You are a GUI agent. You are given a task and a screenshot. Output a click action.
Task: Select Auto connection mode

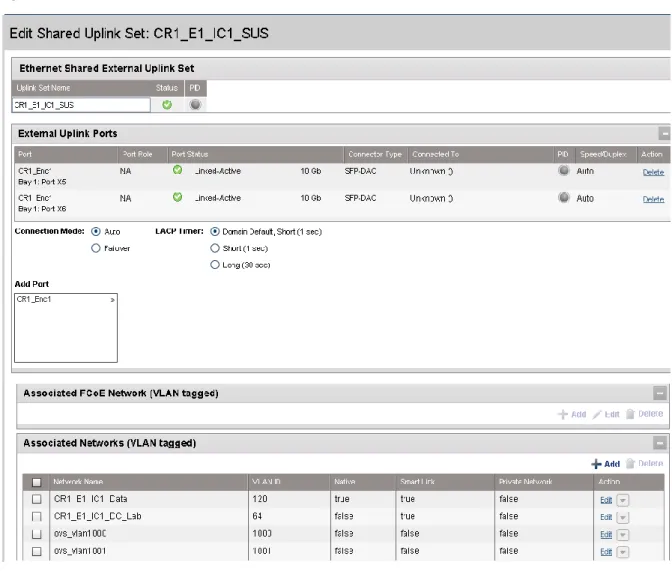[x=96, y=231]
